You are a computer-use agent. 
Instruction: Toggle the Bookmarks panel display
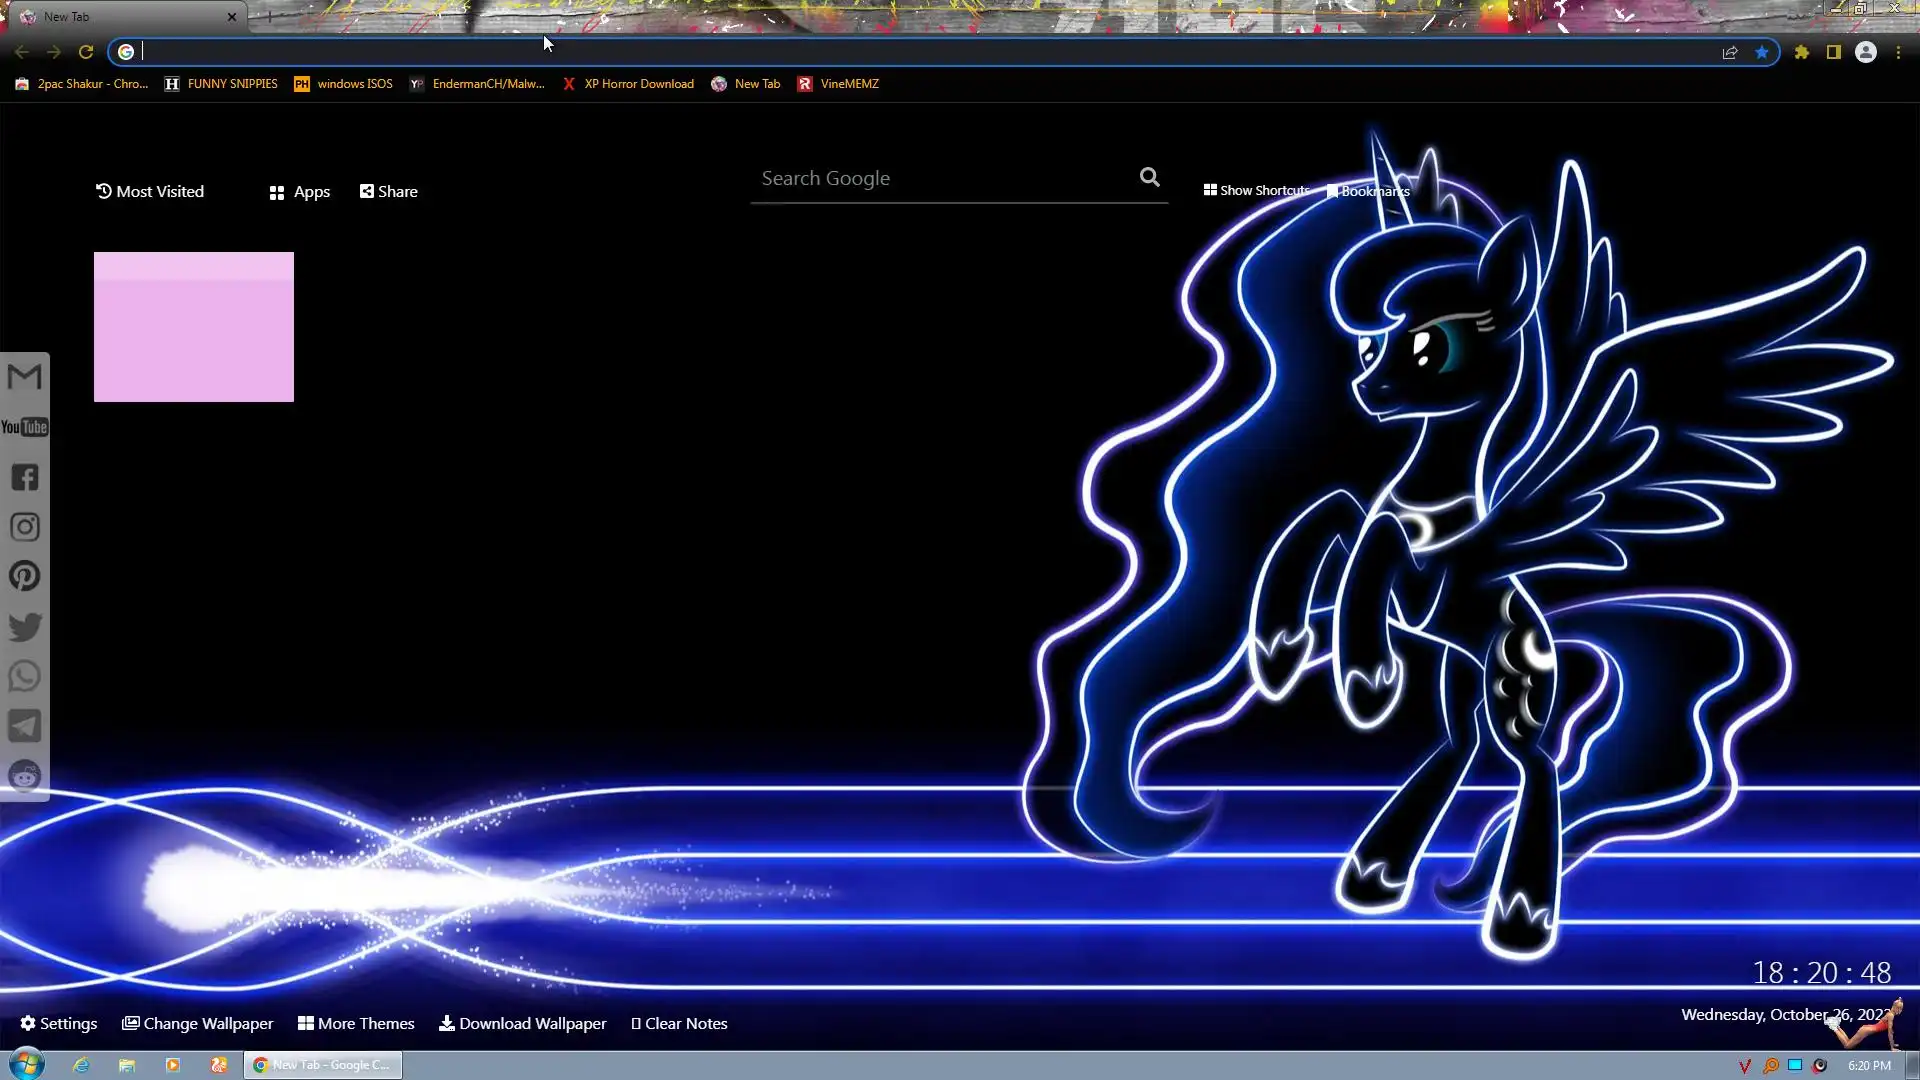[1368, 191]
